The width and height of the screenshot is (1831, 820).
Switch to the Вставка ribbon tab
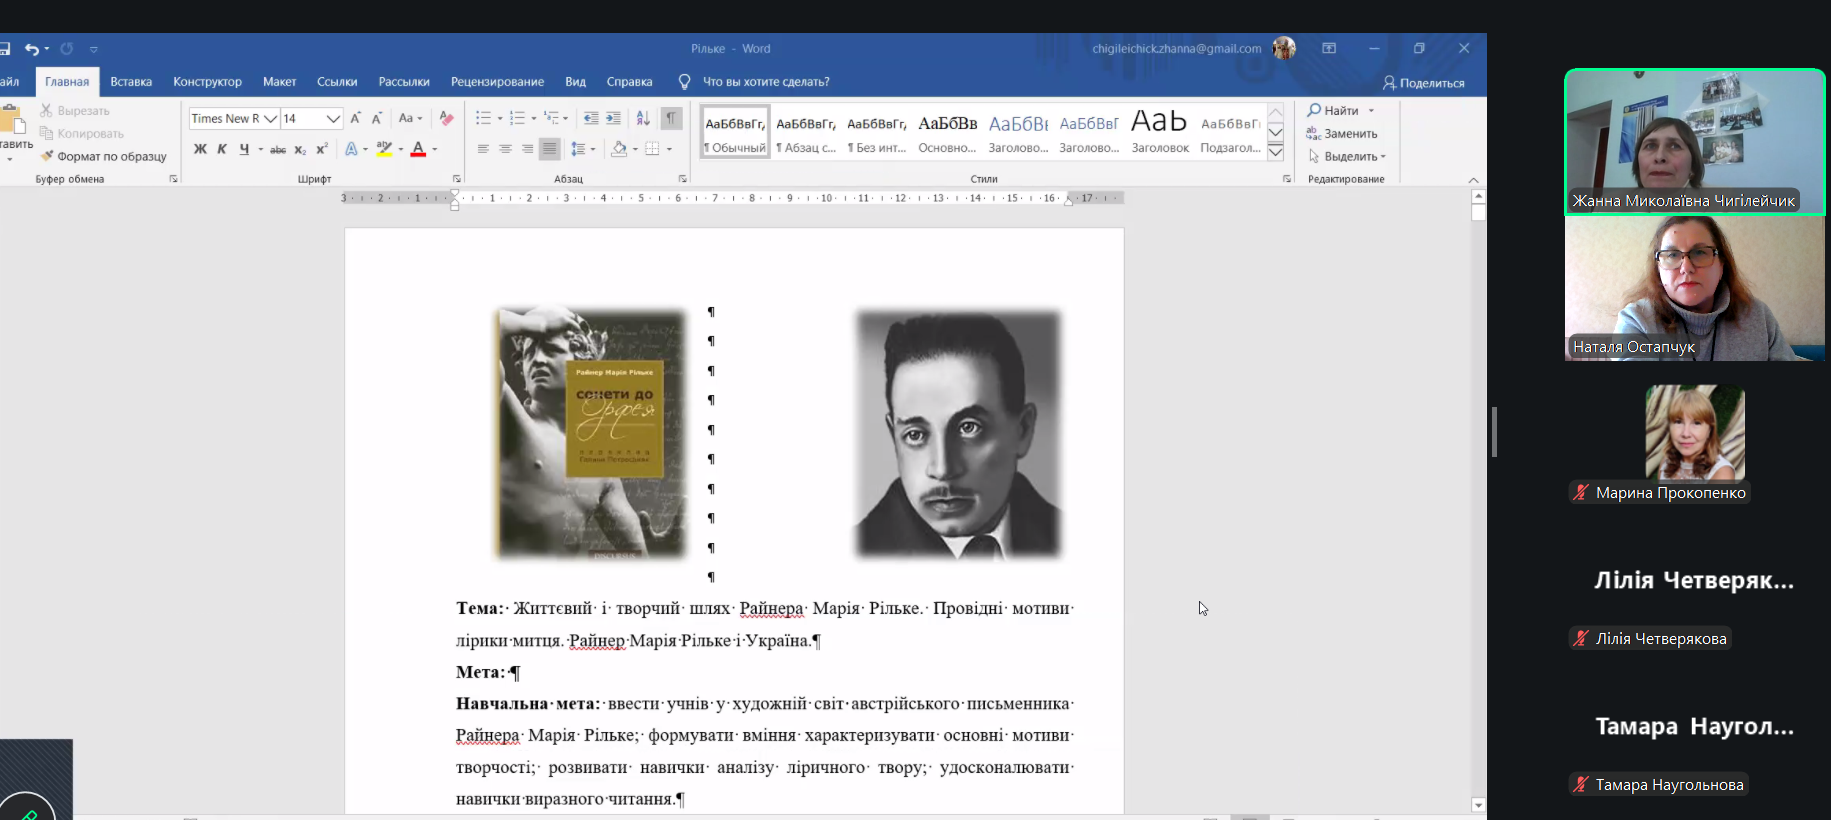[x=131, y=82]
